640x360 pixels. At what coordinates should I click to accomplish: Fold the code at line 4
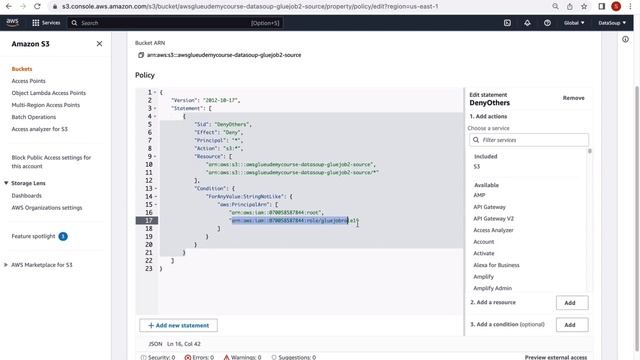156,116
